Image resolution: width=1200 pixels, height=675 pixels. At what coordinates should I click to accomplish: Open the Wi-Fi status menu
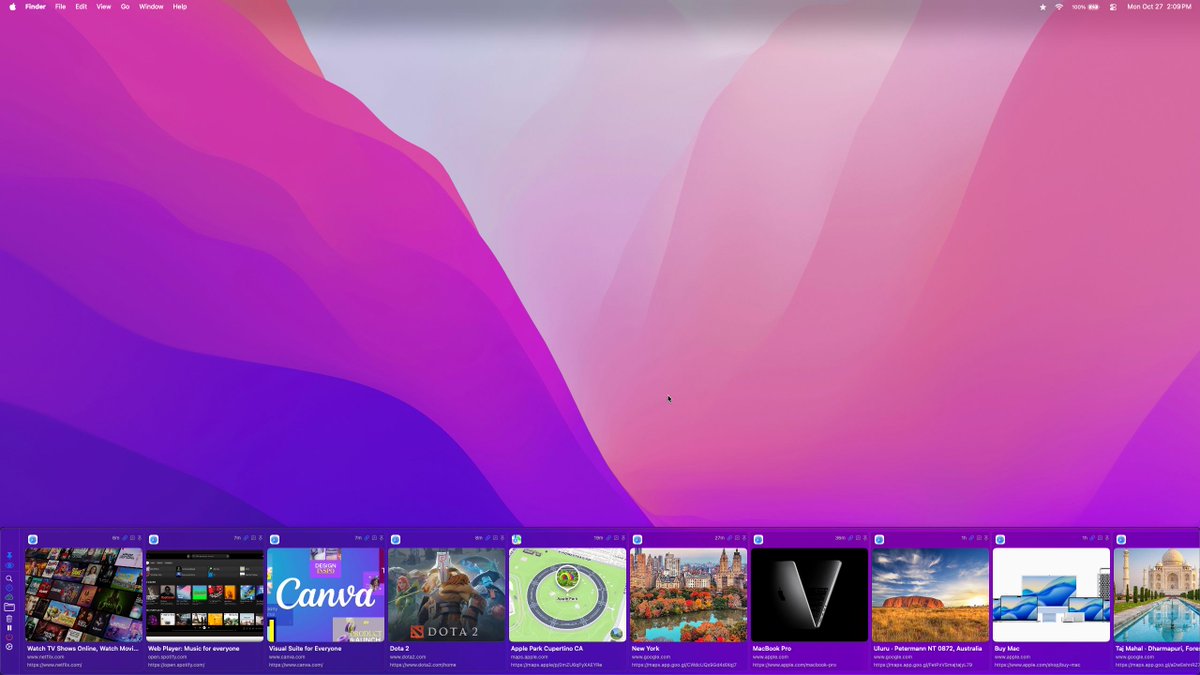coord(1059,6)
